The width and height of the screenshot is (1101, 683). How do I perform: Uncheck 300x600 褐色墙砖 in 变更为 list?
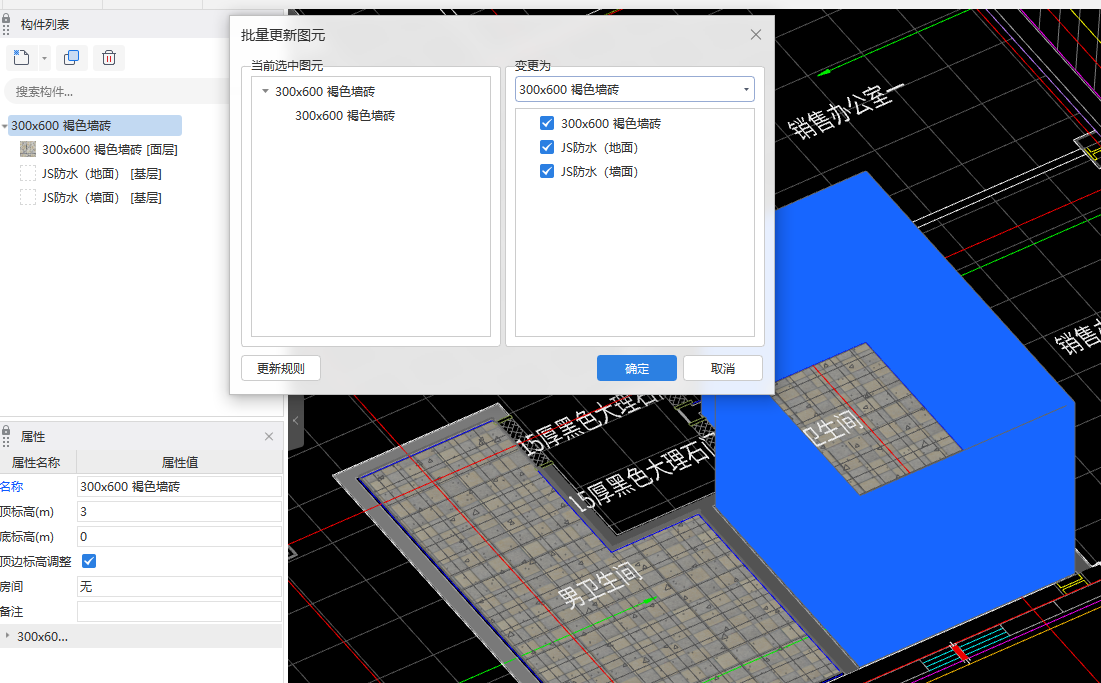point(547,124)
